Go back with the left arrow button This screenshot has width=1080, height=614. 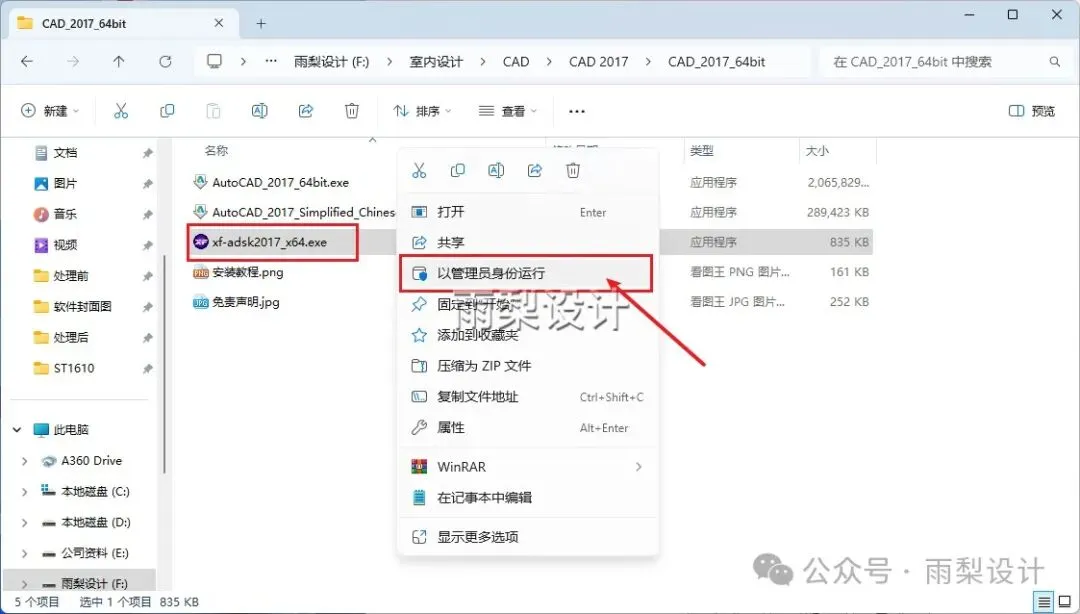click(27, 61)
